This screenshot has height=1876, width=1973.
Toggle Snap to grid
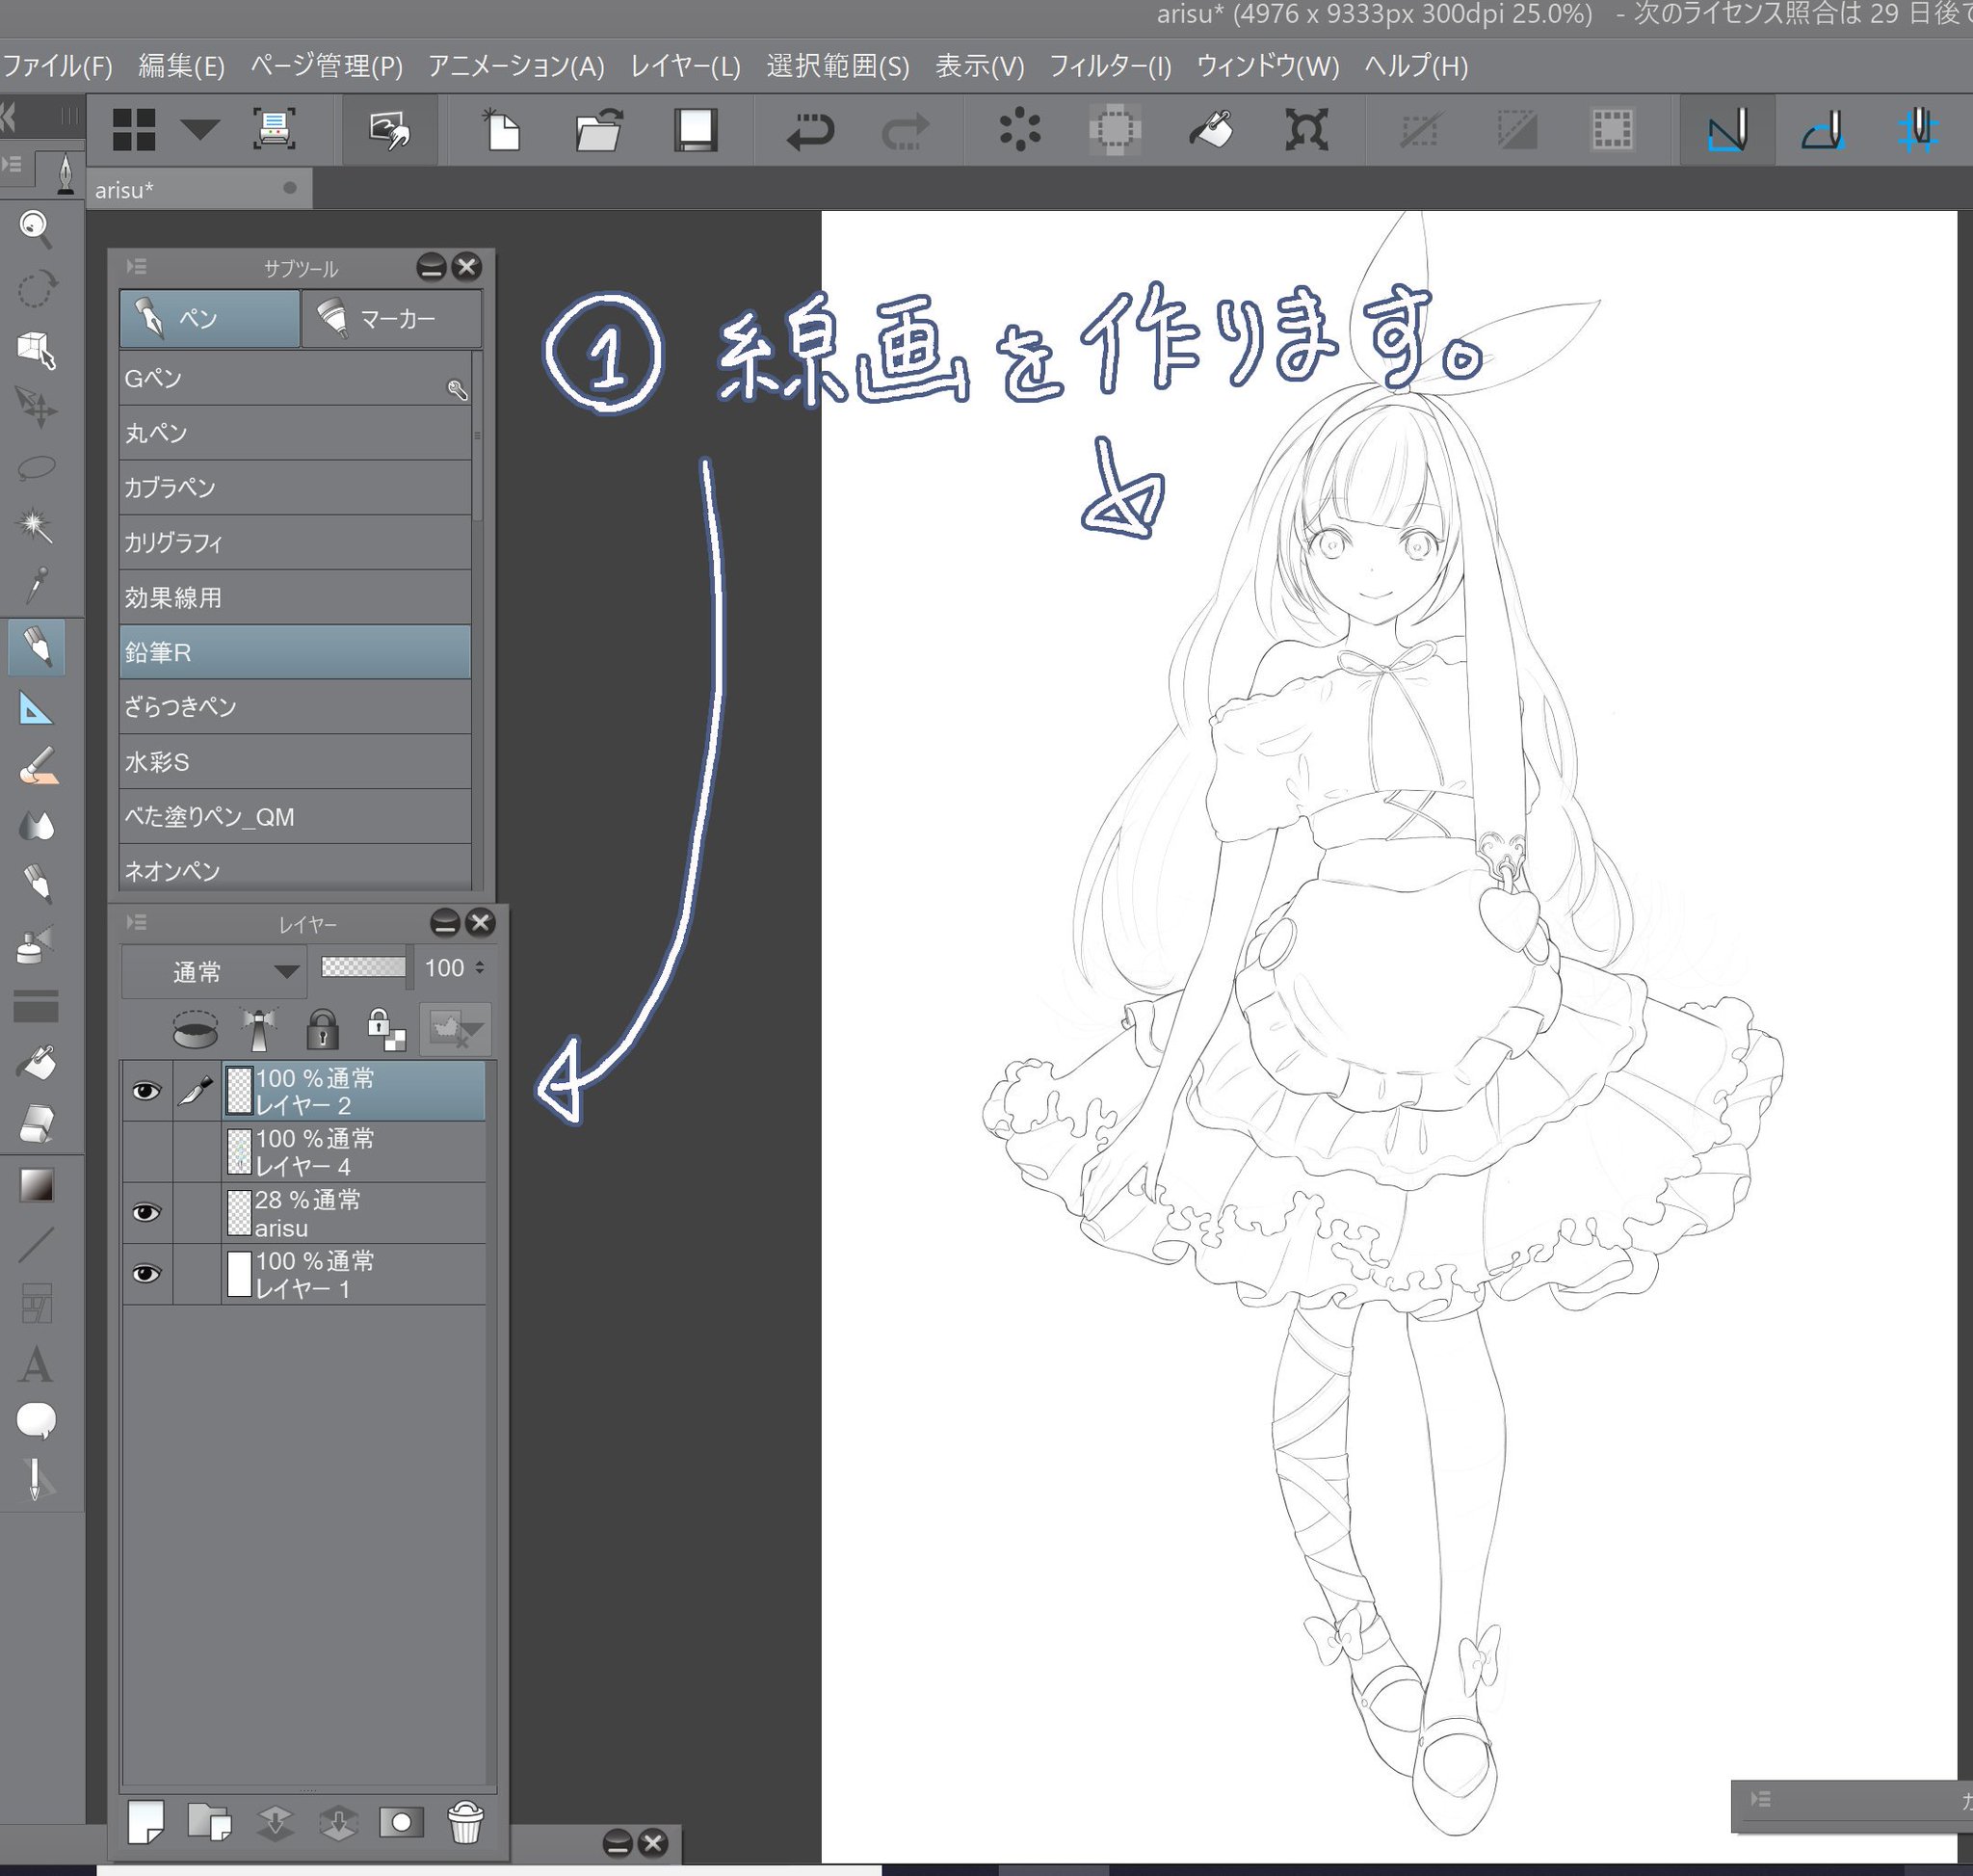(x=1918, y=130)
